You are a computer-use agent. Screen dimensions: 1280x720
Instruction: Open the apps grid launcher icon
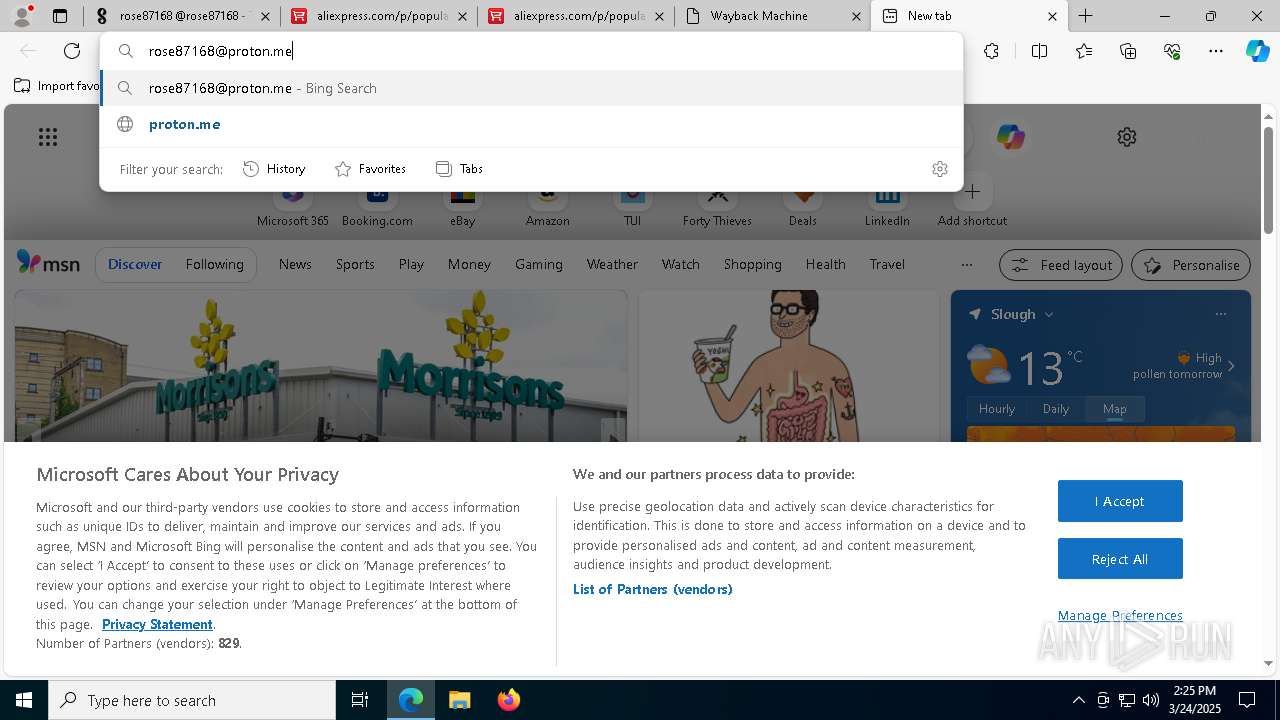48,137
